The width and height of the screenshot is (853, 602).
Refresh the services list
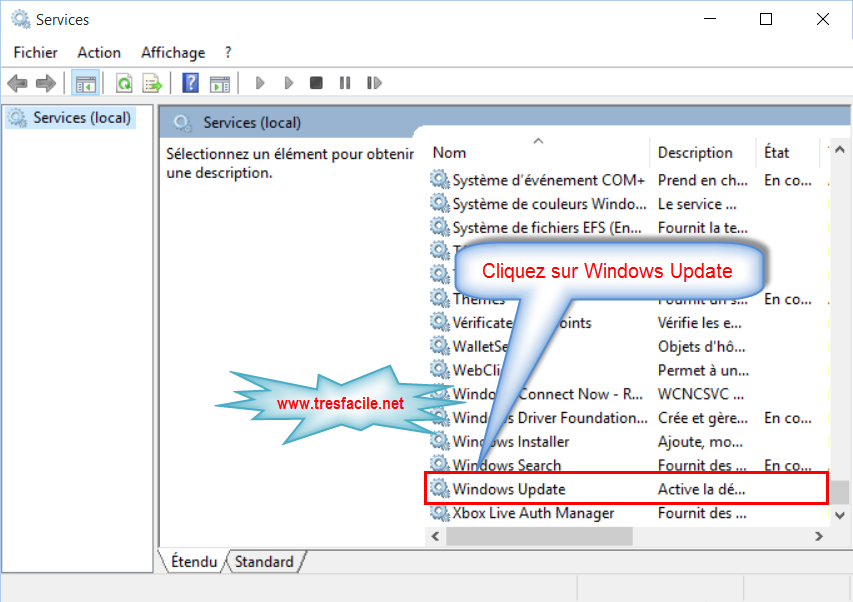click(124, 83)
